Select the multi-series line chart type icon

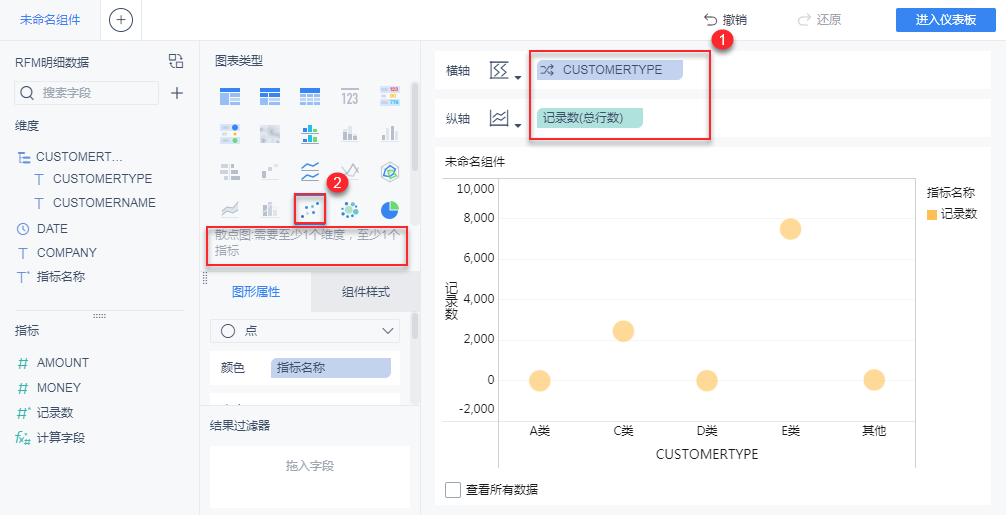(350, 171)
